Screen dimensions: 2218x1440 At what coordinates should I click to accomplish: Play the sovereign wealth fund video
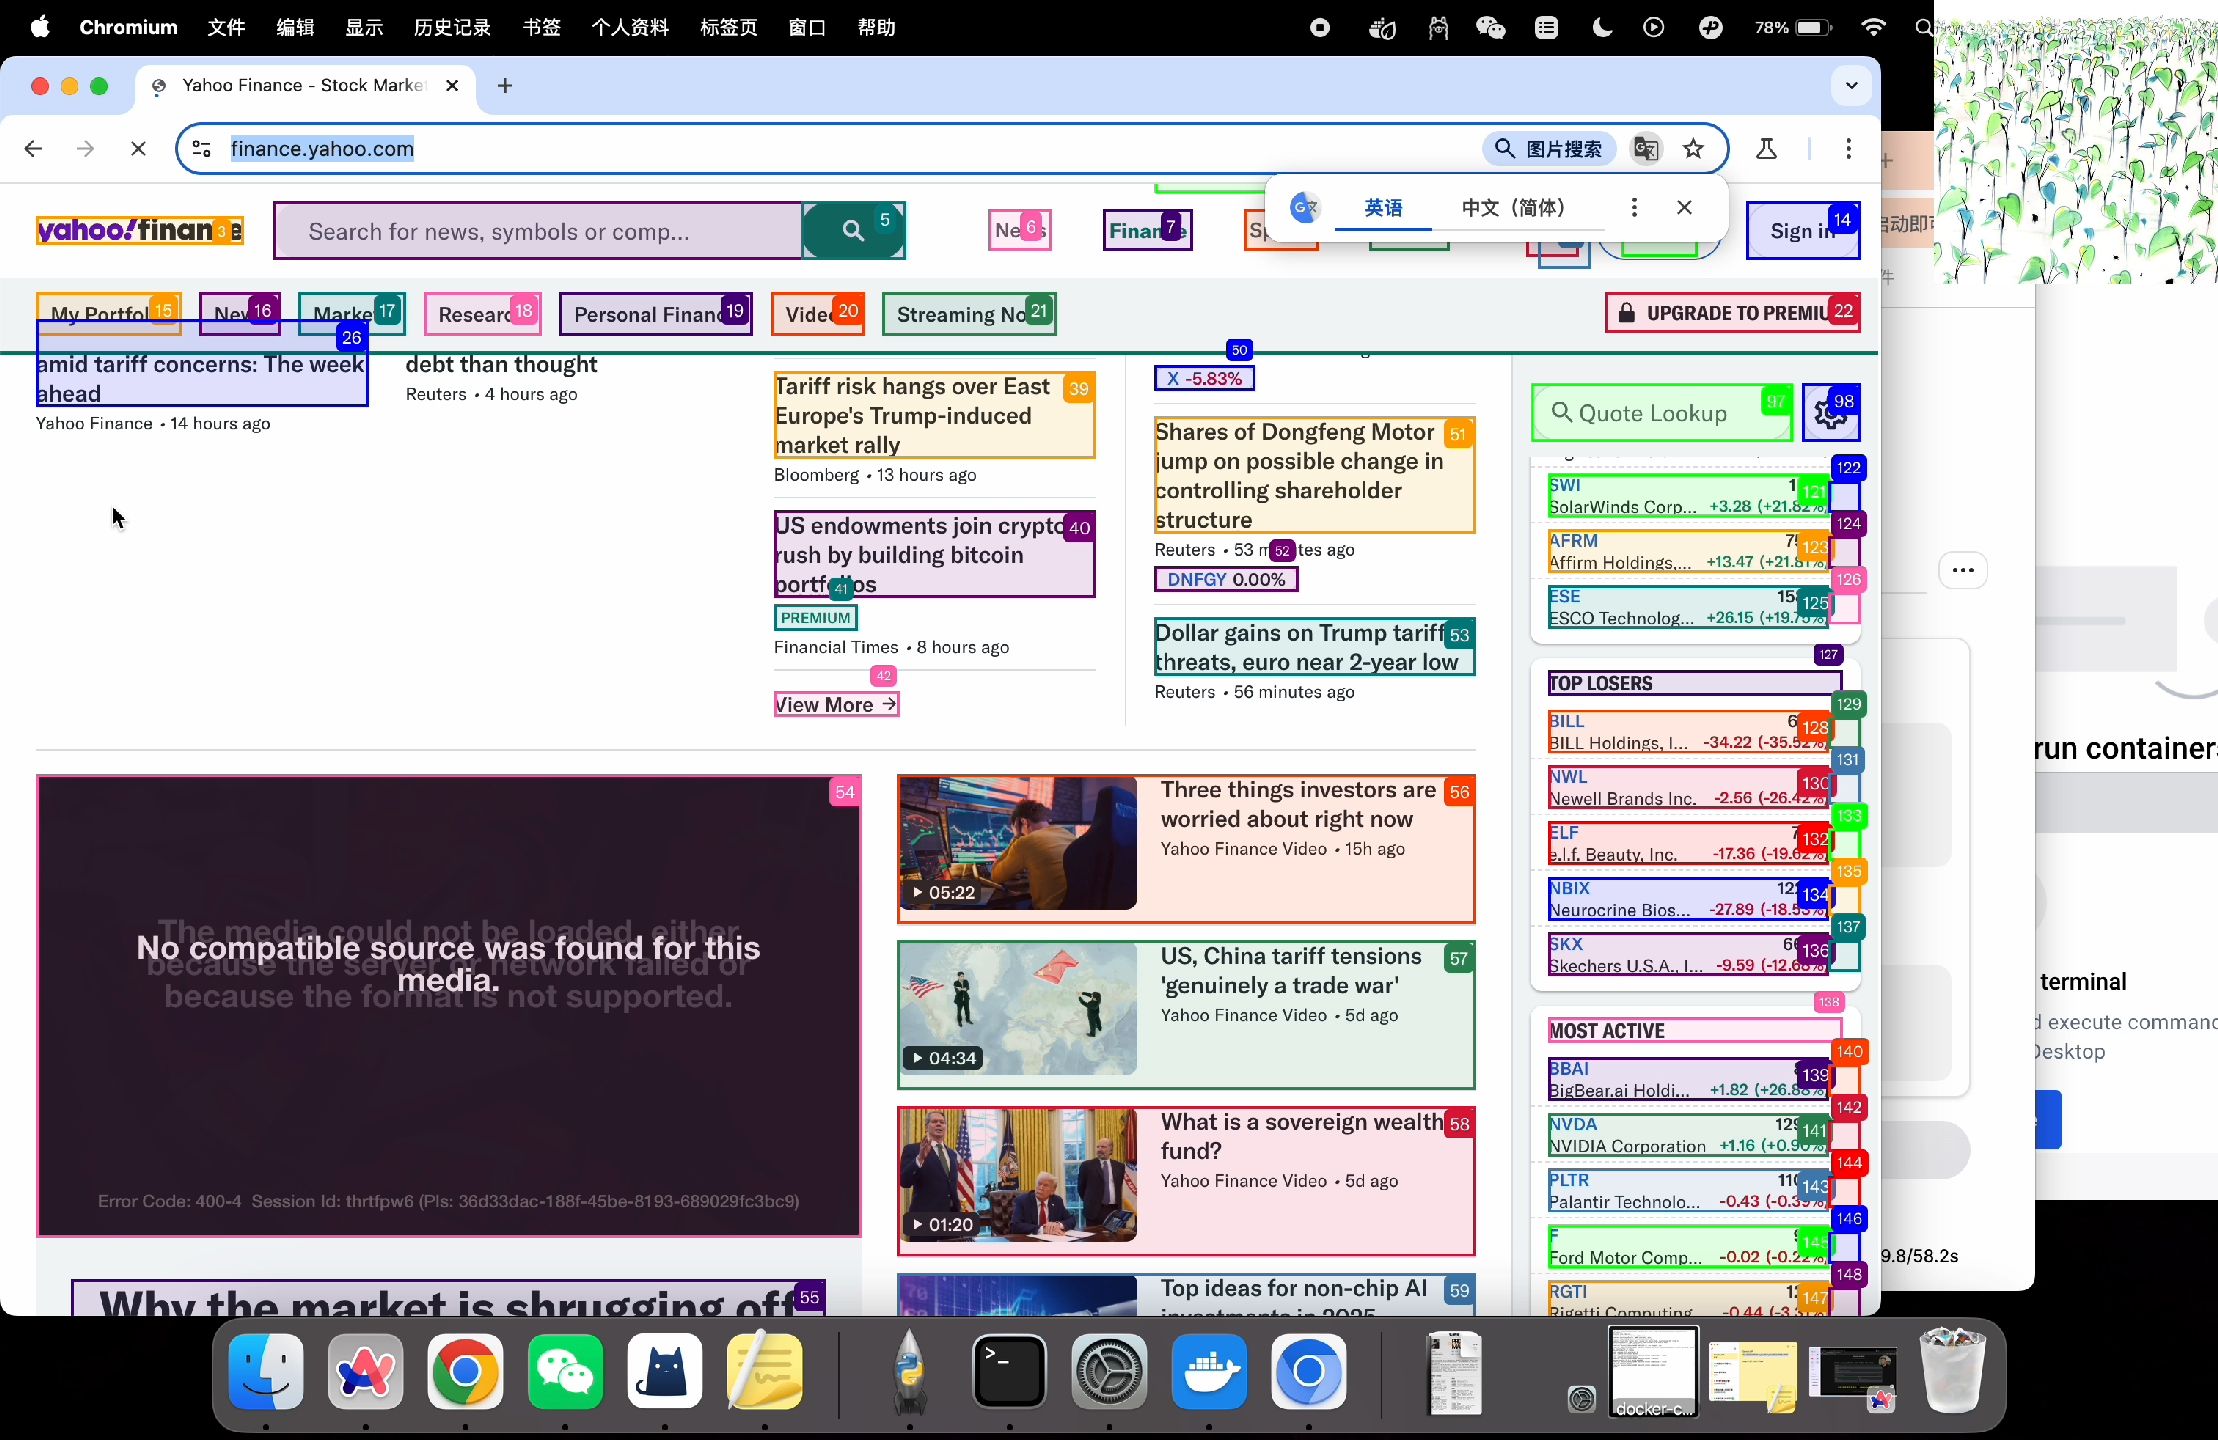tap(1018, 1174)
